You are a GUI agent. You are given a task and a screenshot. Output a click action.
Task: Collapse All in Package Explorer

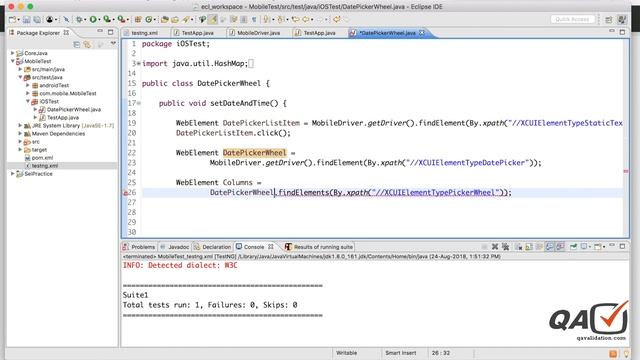tap(76, 44)
